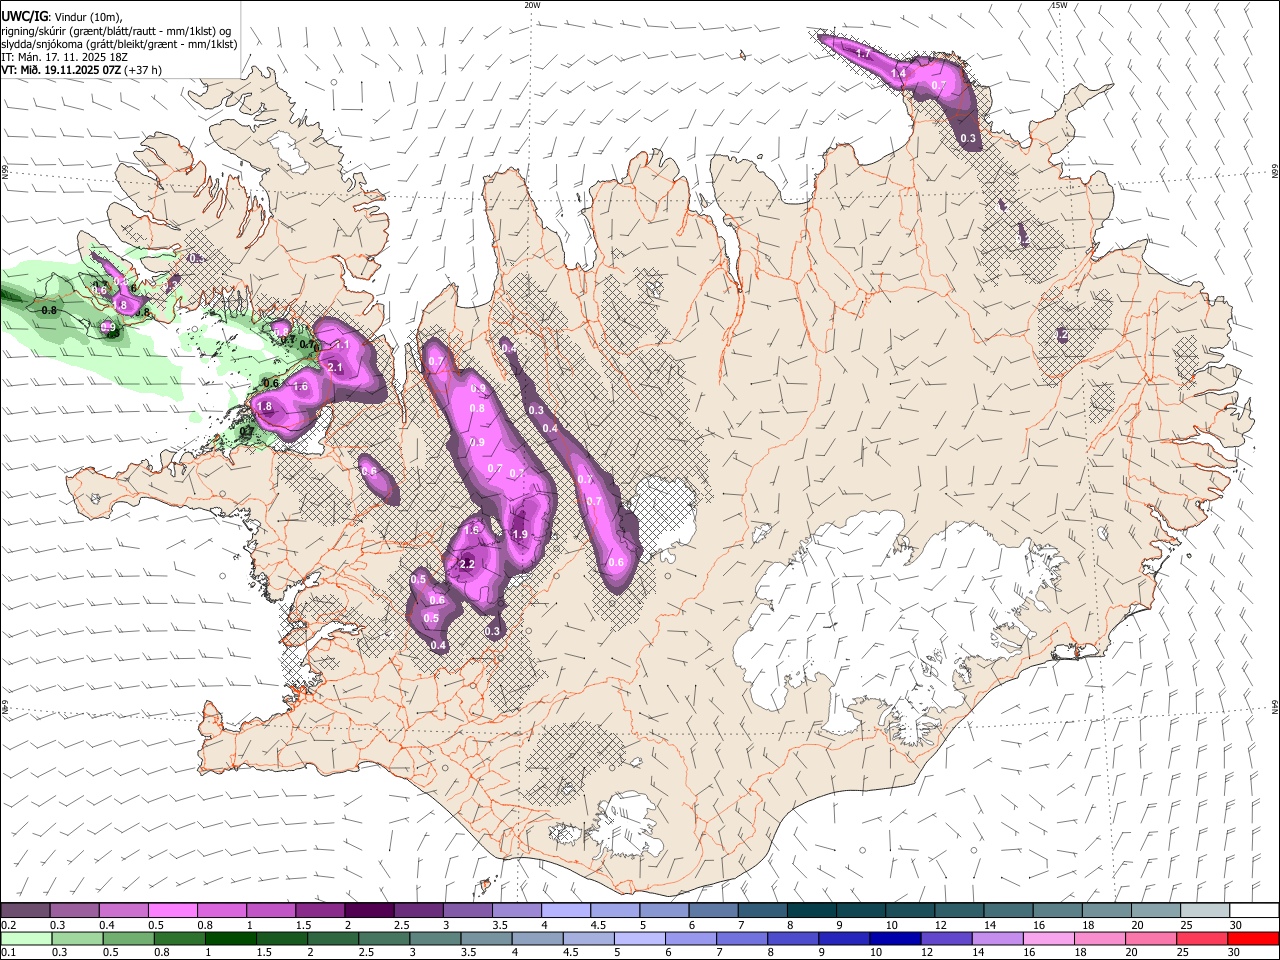Select the white 30 swatch ending the snow scale

coord(1254,911)
